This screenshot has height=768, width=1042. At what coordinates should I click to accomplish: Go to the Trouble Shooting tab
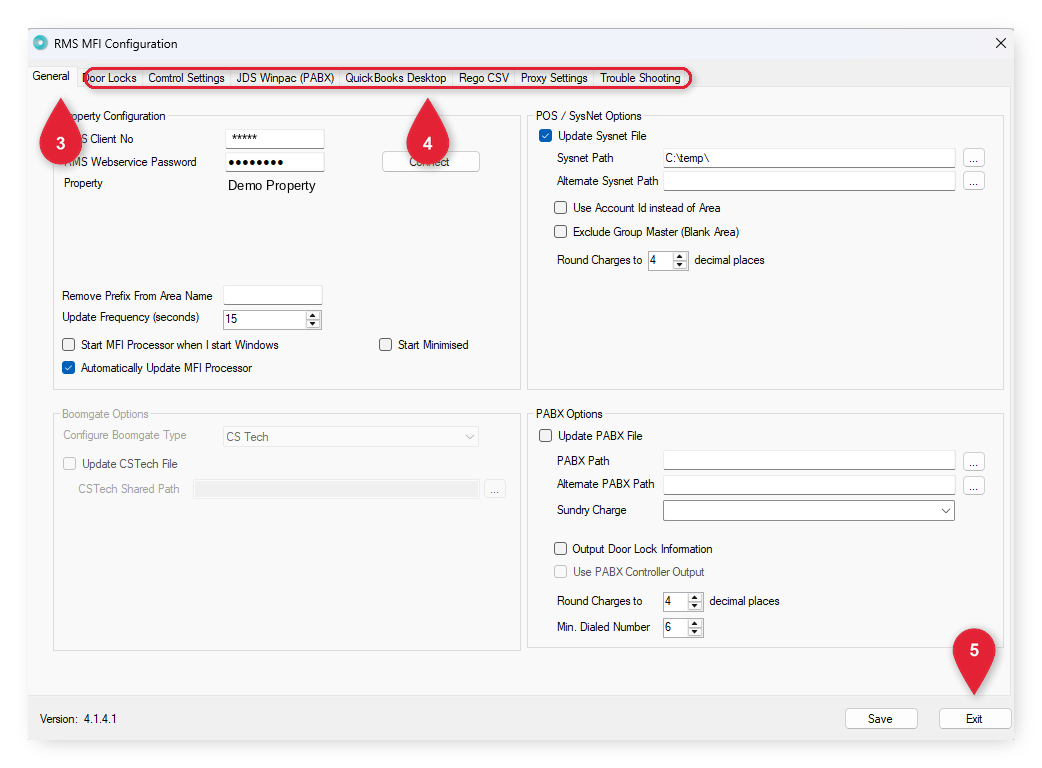pyautogui.click(x=640, y=78)
